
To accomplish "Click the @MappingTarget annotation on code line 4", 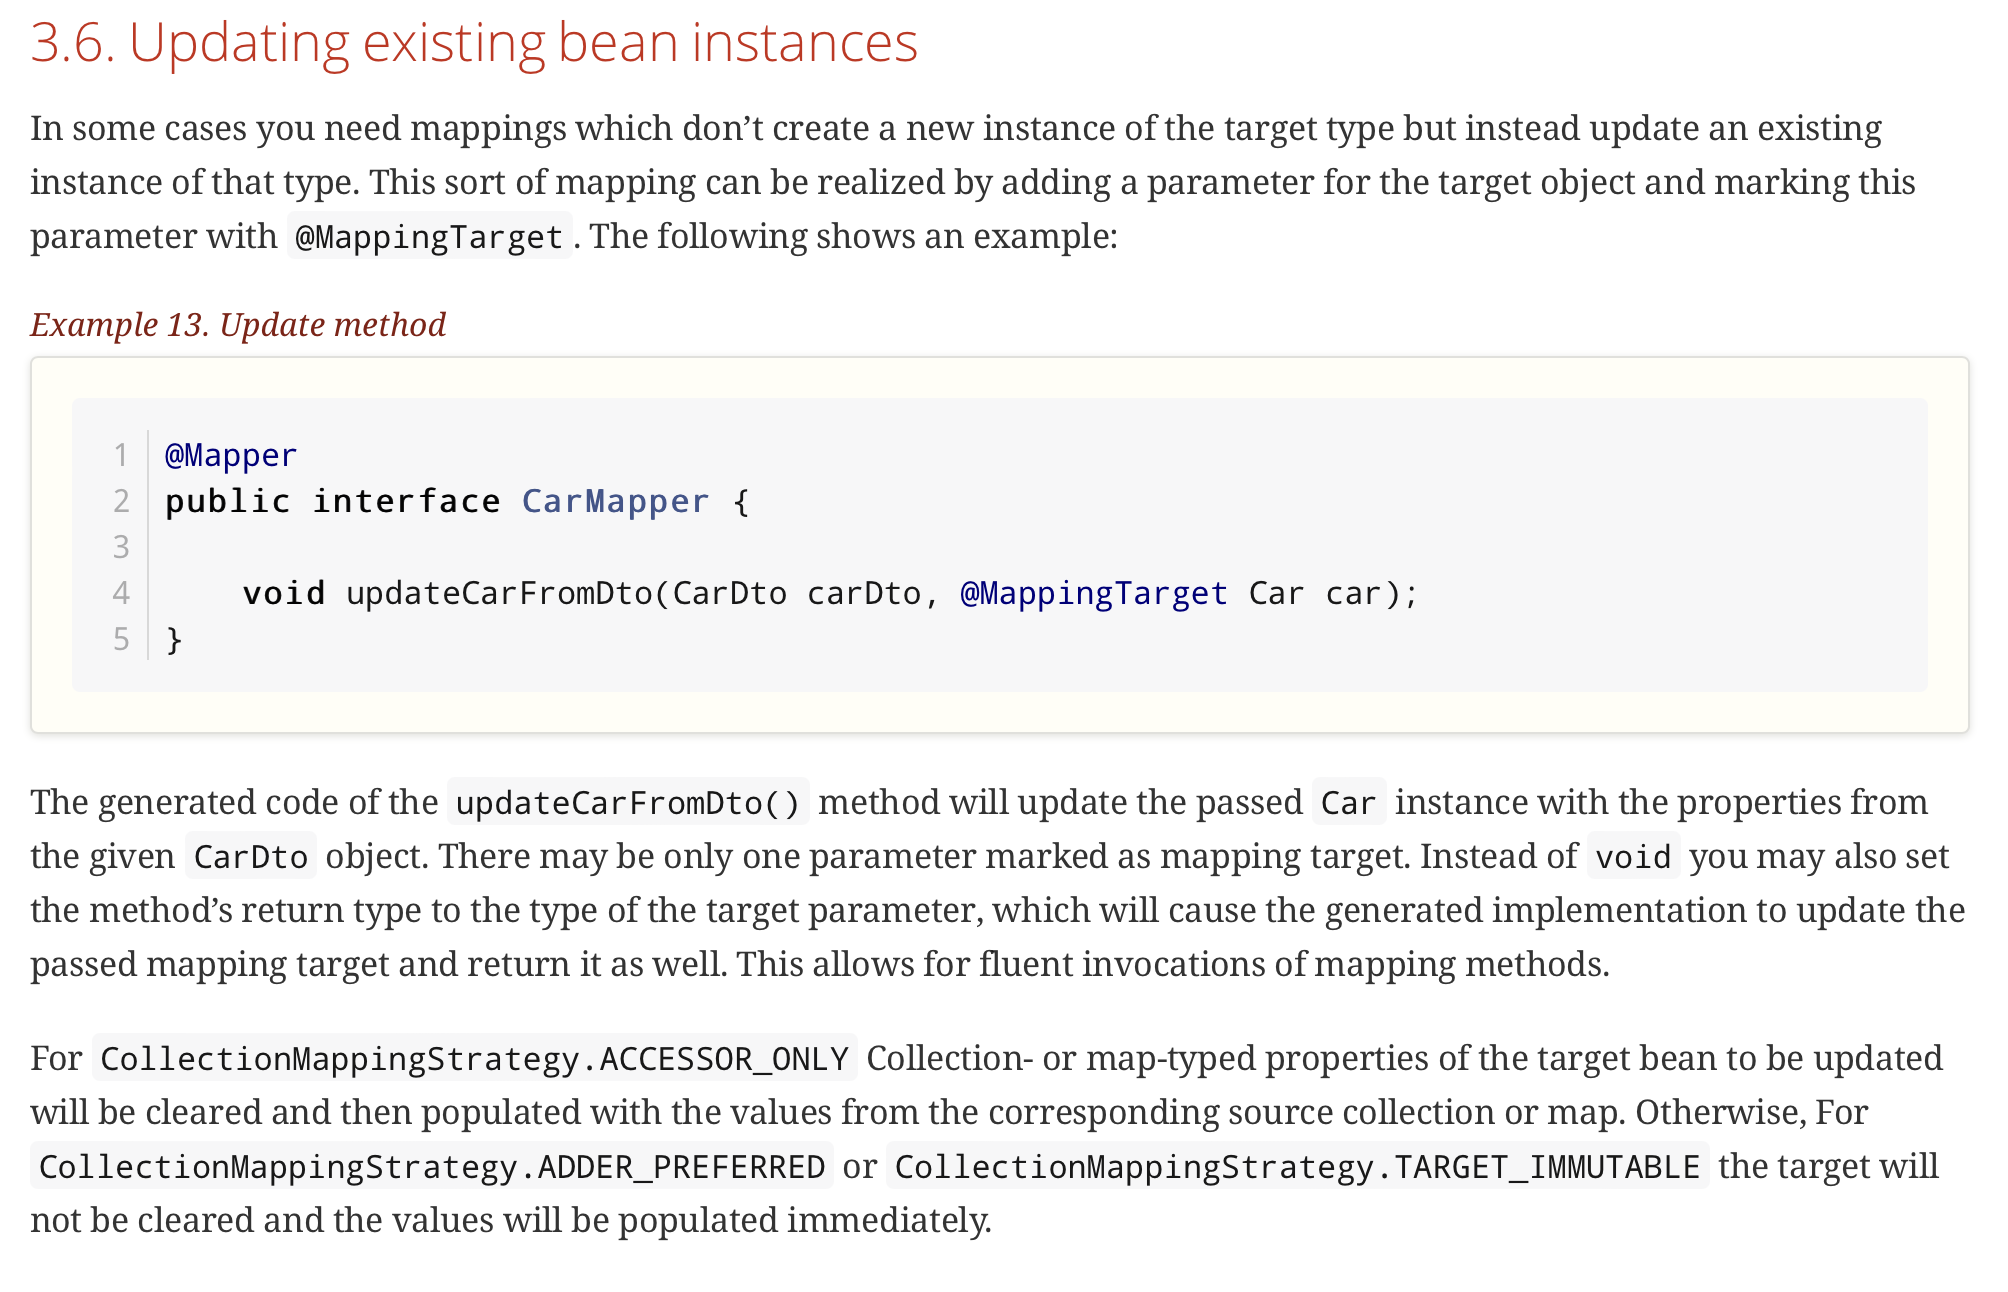I will 1093,593.
